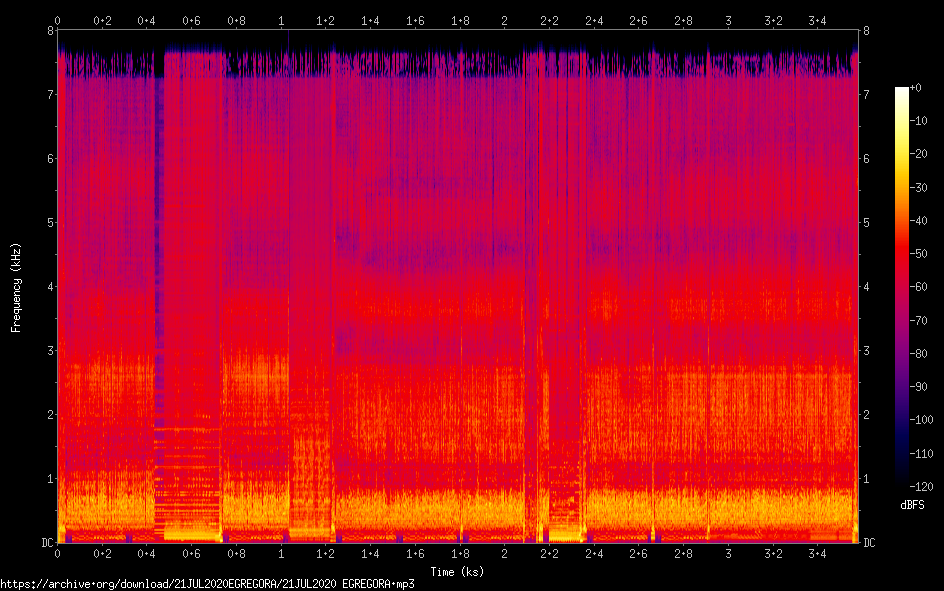The image size is (944, 591).
Task: Click the '3' tick on bottom time axis
Action: (728, 553)
